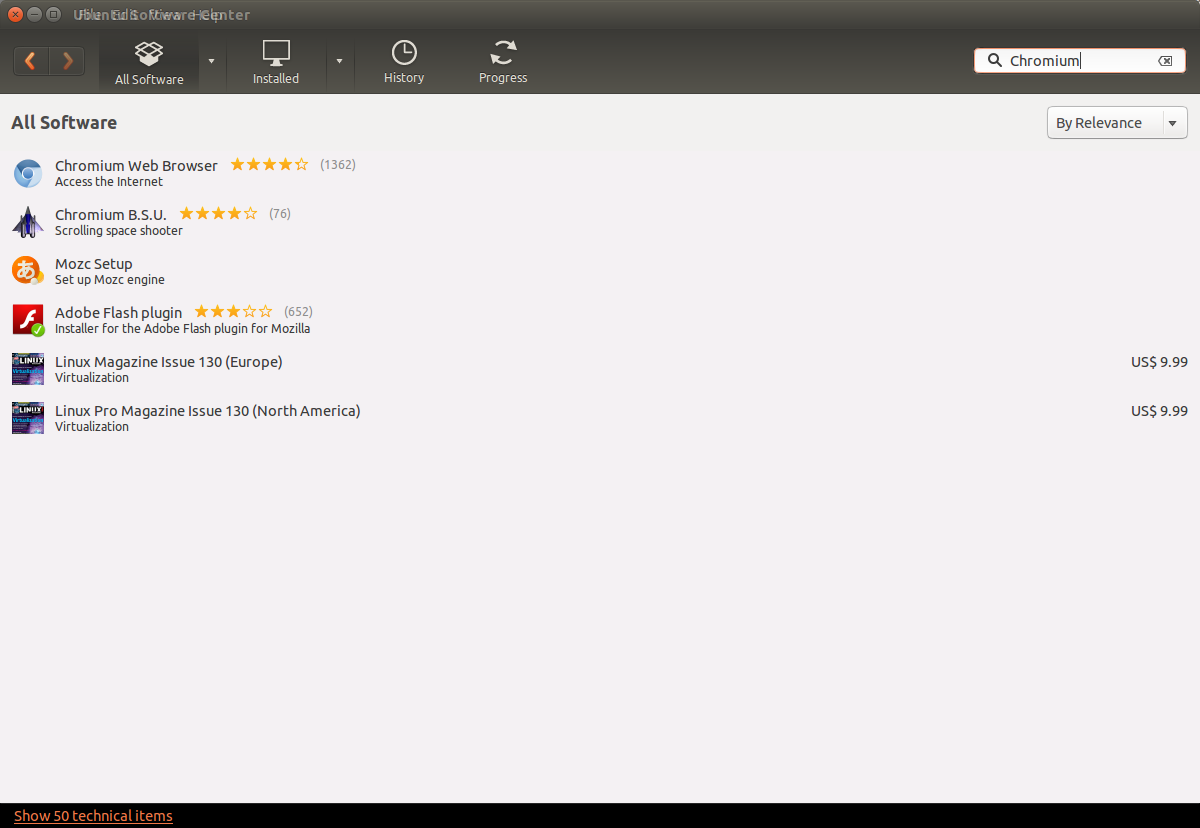
Task: Click the (652) review count
Action: point(298,312)
